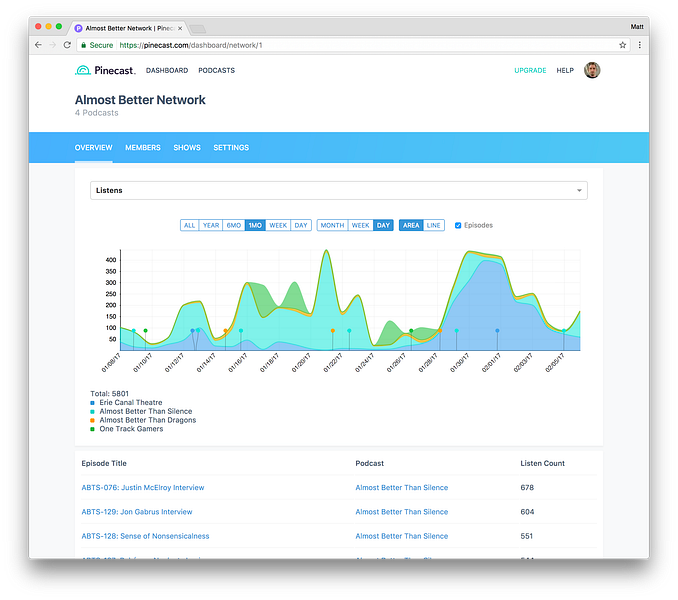This screenshot has height=600, width=678.
Task: Click the Erie Canal Theatre blue legend square
Action: (92, 403)
